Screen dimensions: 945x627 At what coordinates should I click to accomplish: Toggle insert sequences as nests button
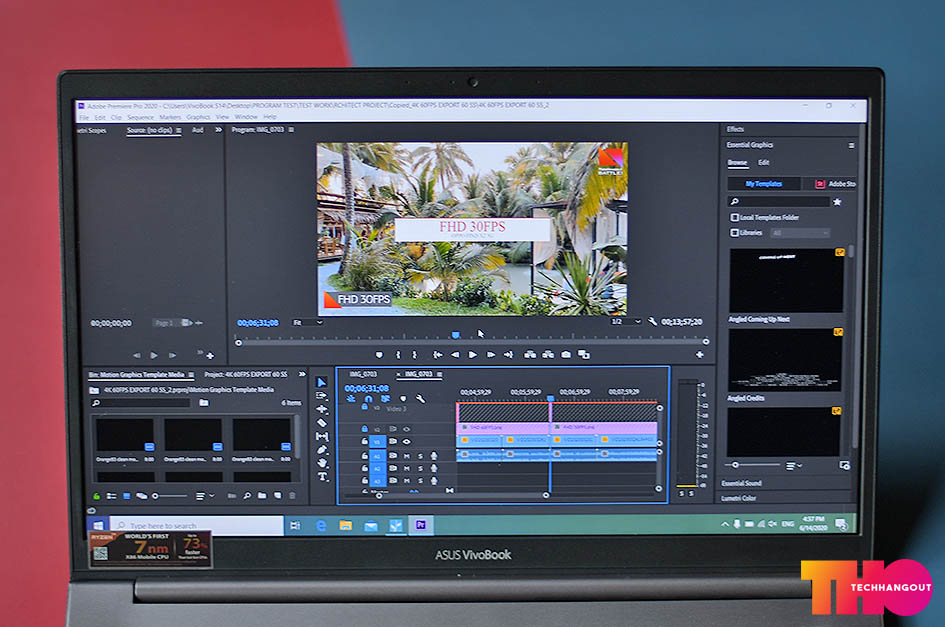351,399
